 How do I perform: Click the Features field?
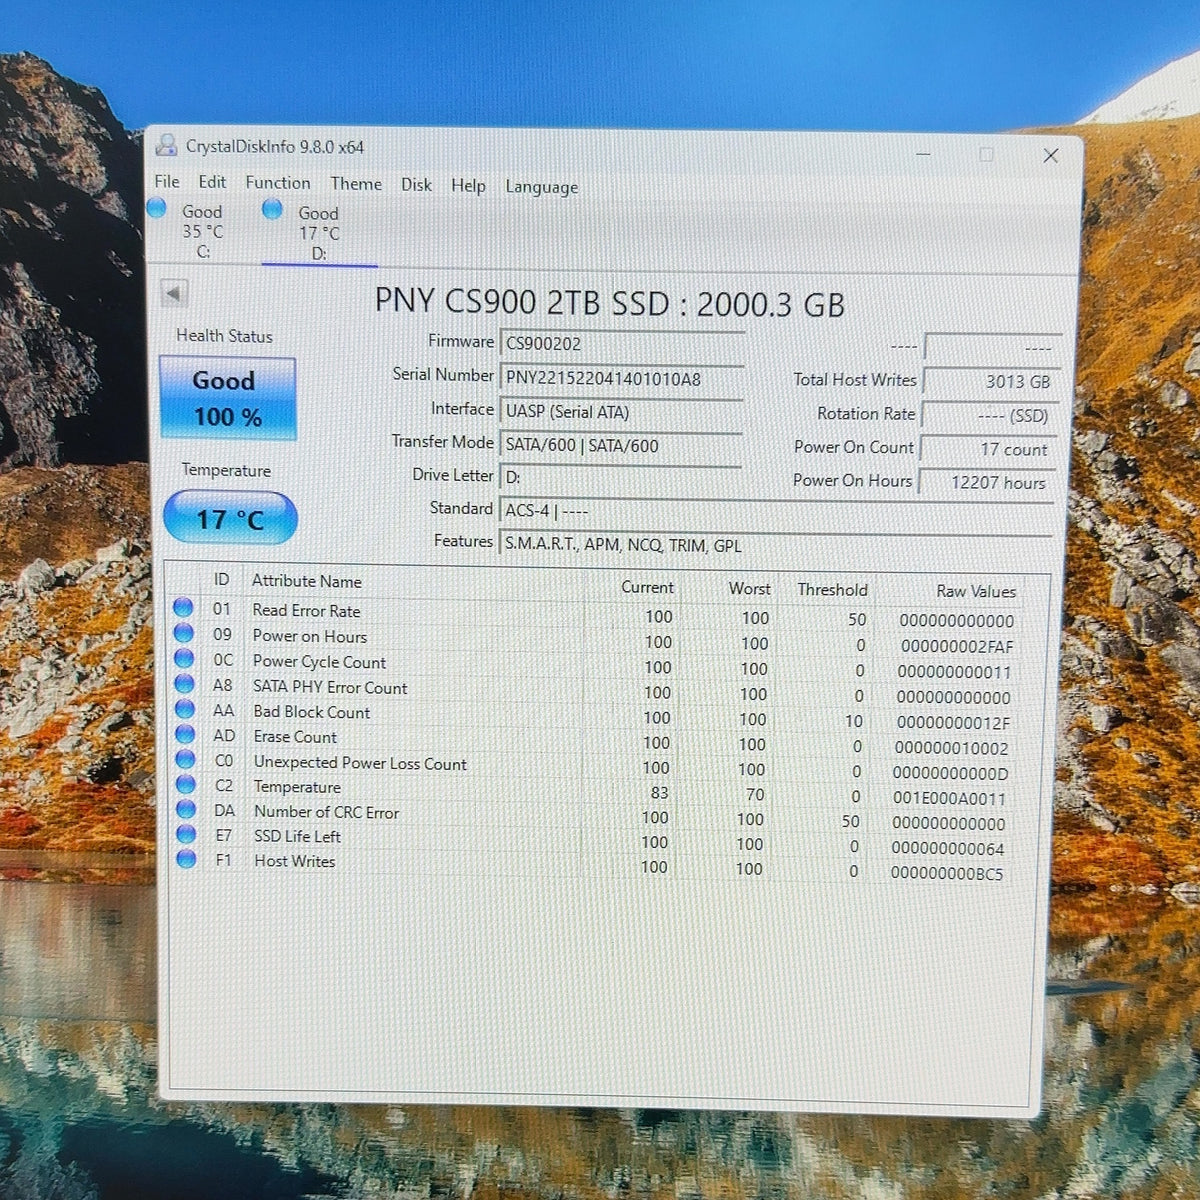(x=776, y=545)
